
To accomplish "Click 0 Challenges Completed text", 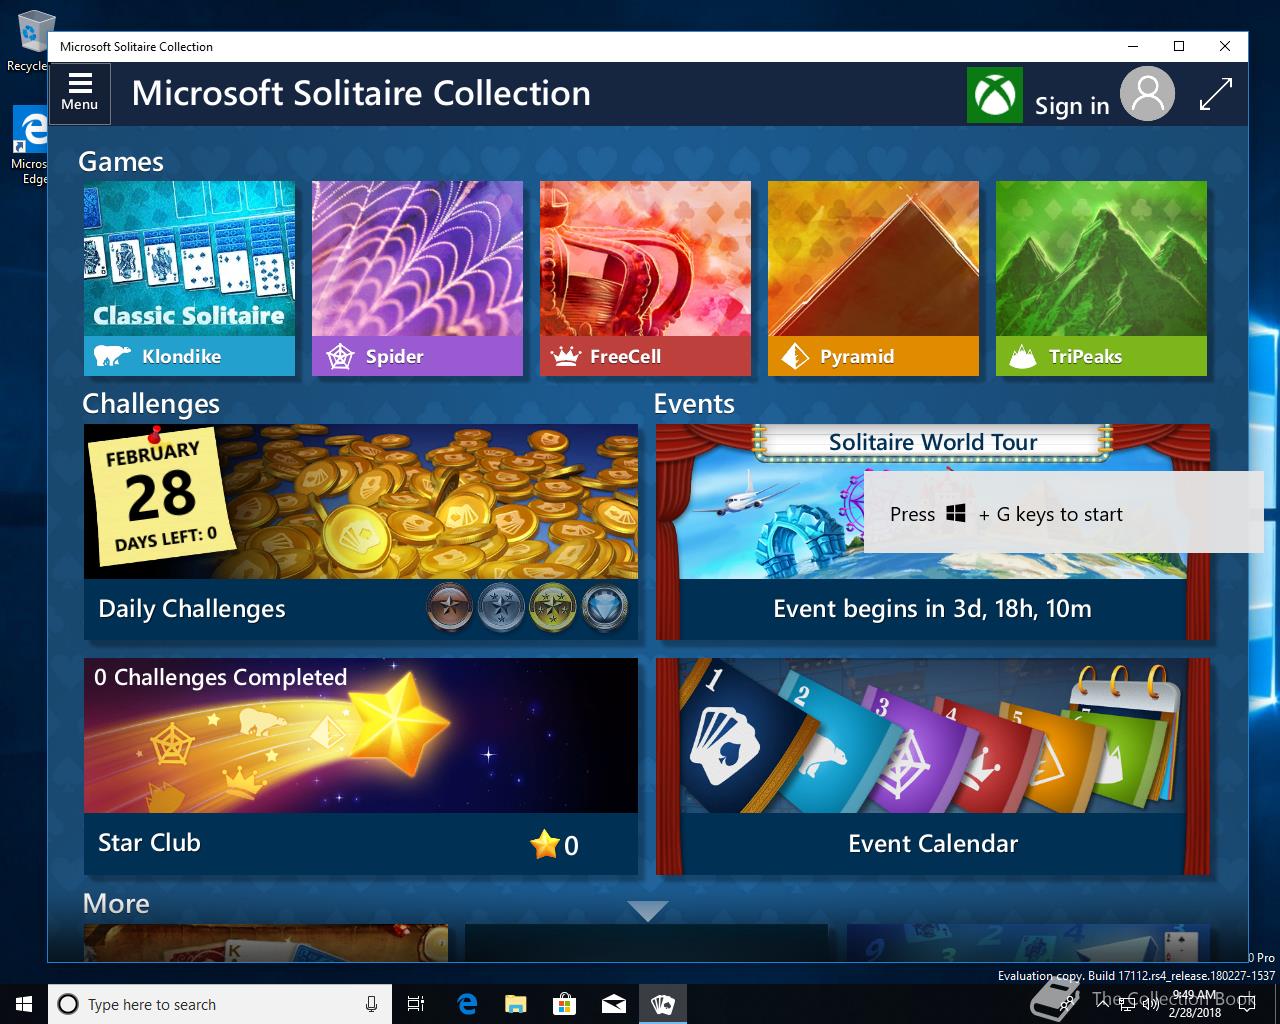I will 220,677.
